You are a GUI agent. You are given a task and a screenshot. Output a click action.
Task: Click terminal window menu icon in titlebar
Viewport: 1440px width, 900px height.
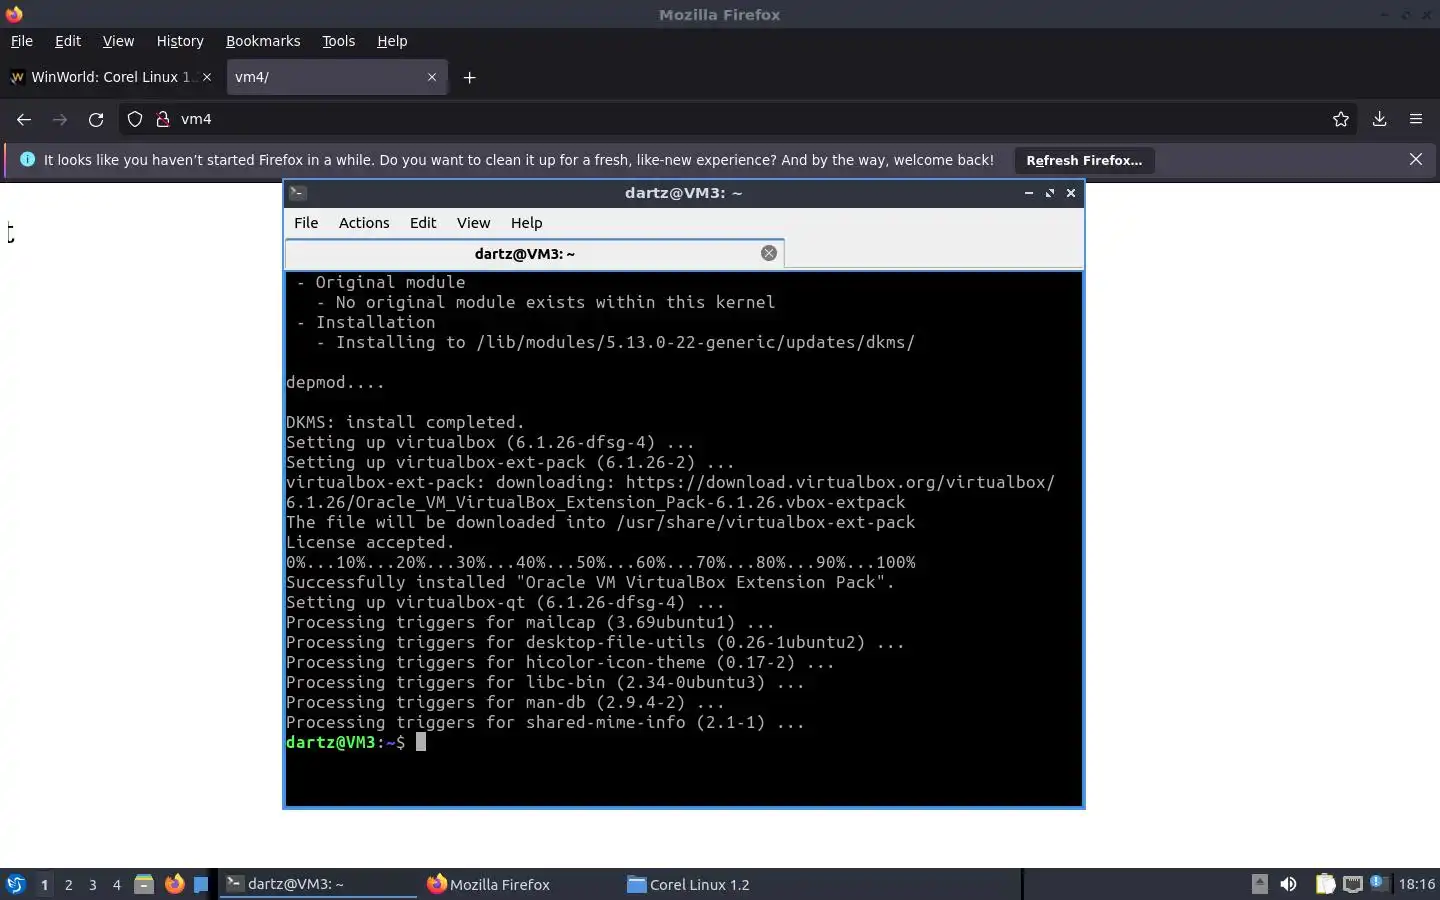(297, 193)
